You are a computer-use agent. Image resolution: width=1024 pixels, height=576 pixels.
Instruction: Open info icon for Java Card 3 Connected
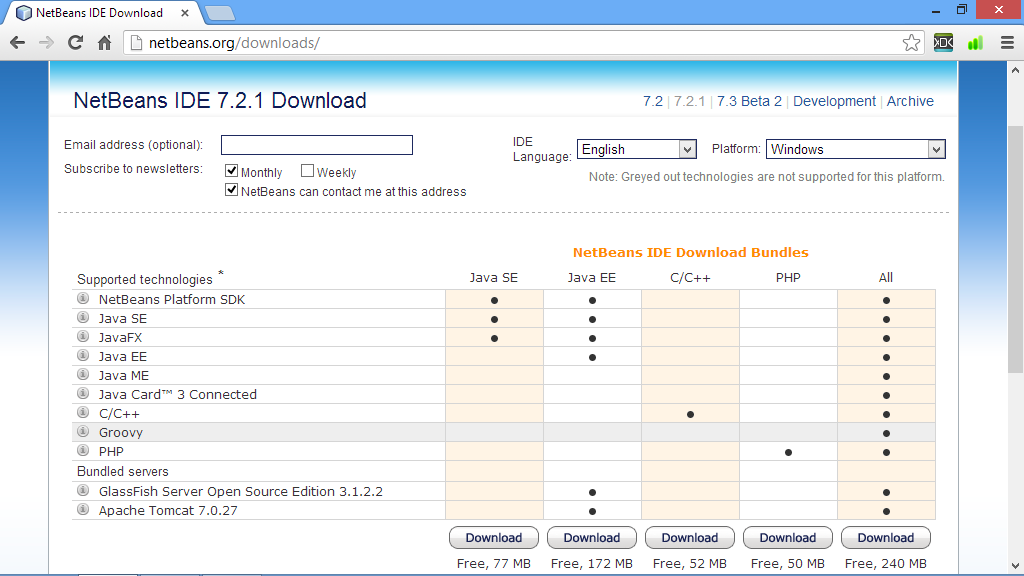point(83,393)
